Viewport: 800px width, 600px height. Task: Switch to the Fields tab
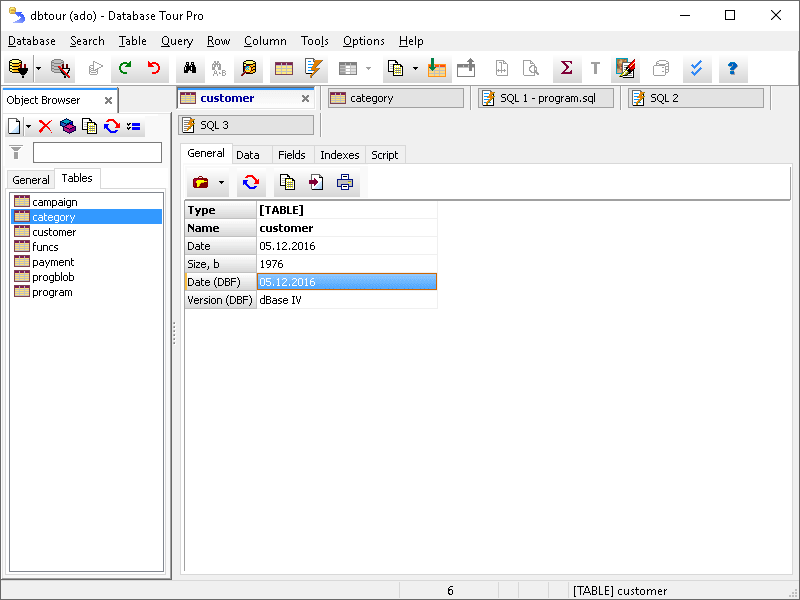(291, 155)
